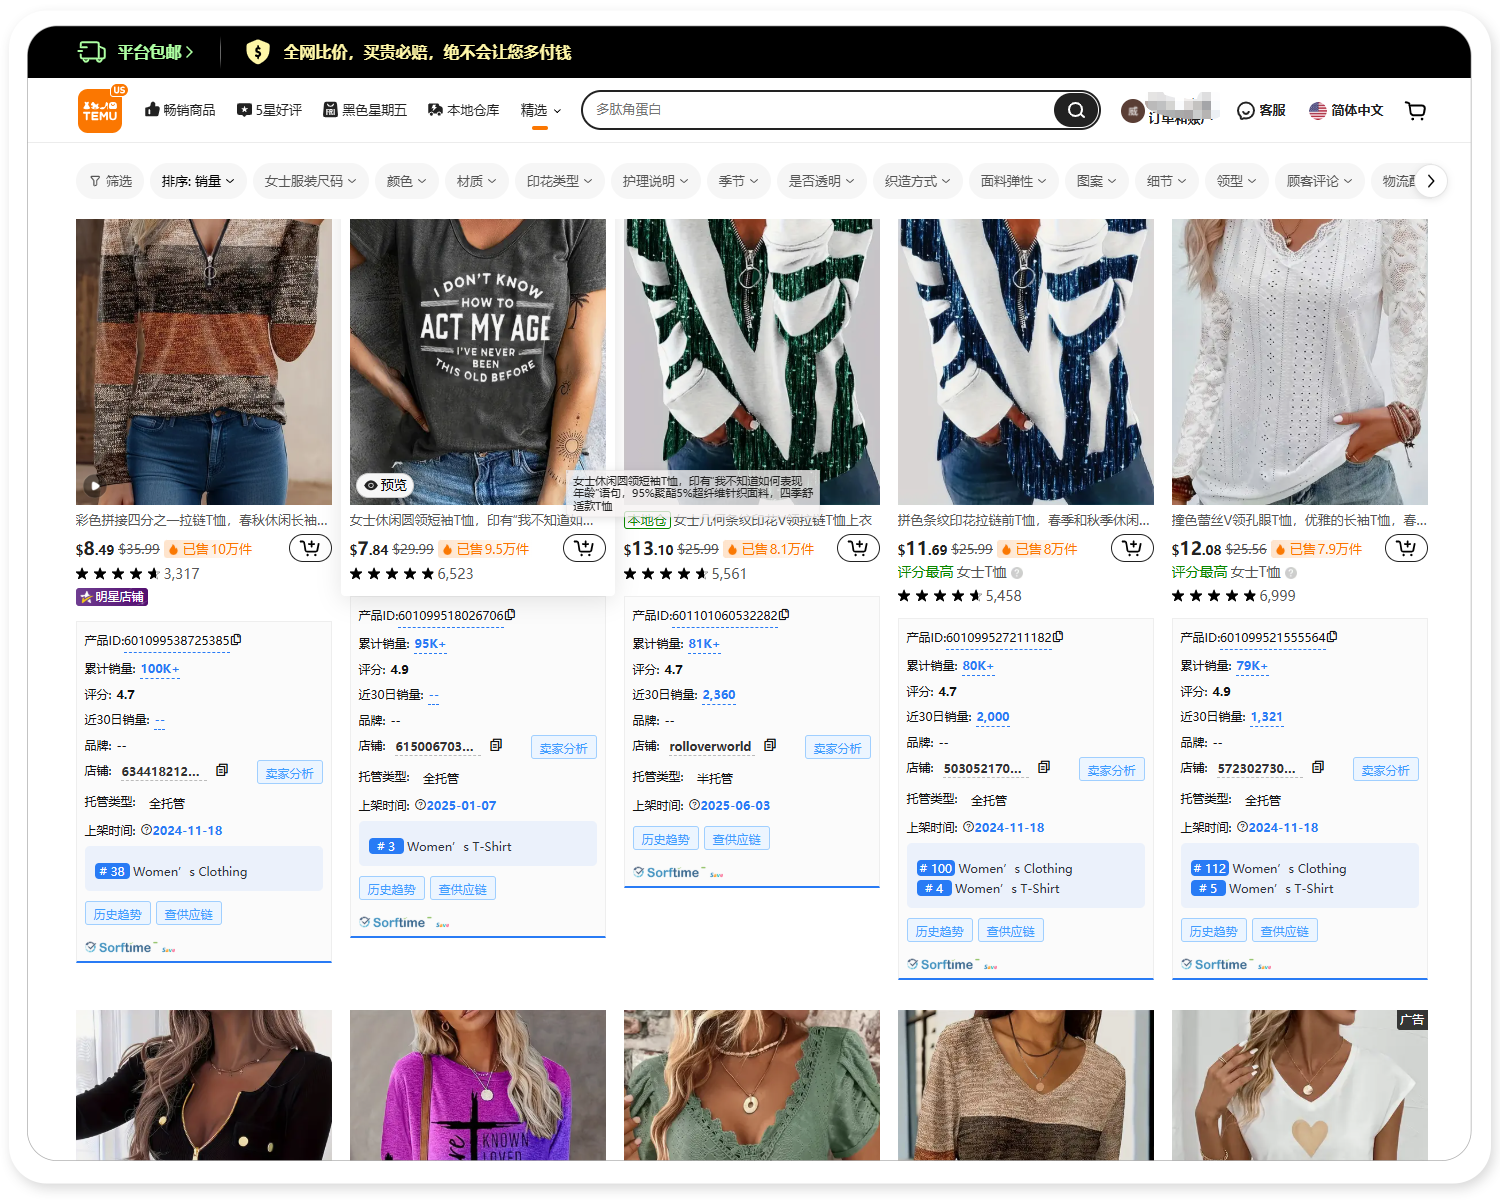Click the 2,360 recent 30-day sales link
The image size is (1500, 1200).
(718, 695)
